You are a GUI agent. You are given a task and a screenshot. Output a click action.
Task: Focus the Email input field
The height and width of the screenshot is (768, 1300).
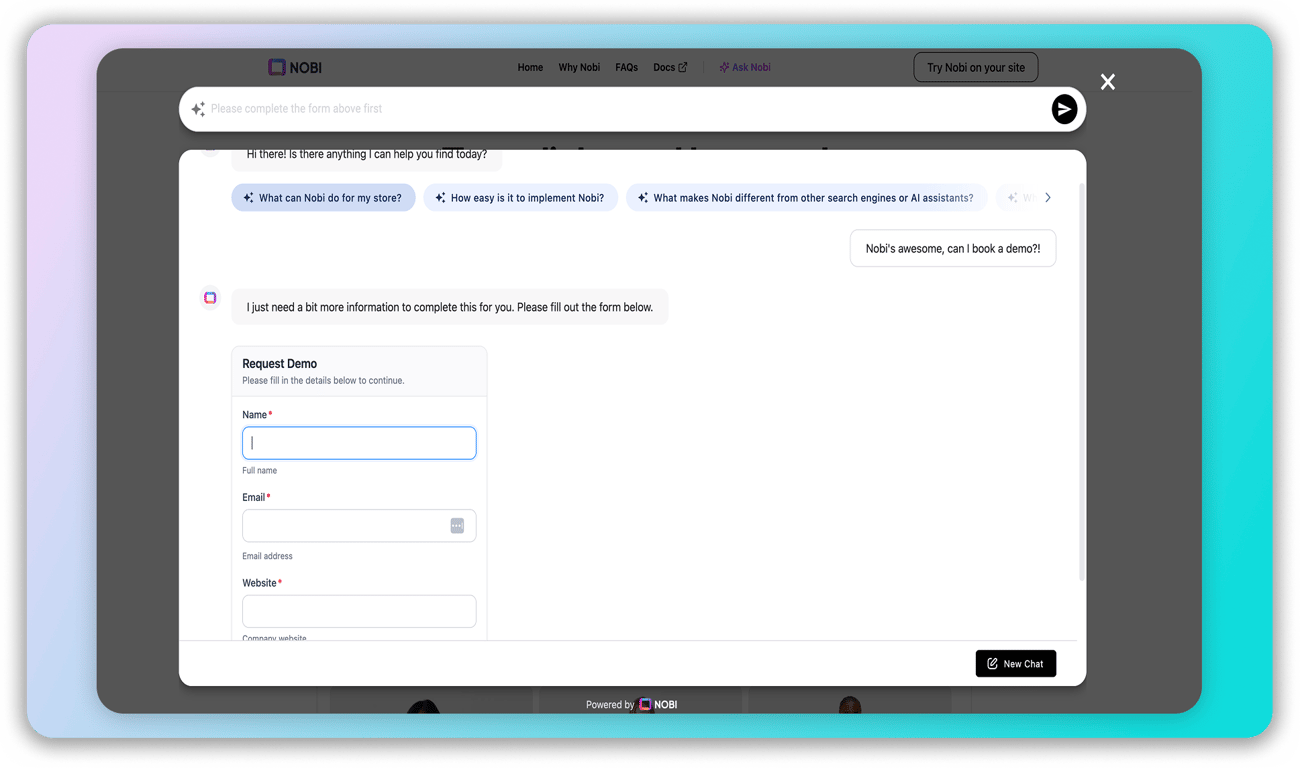(x=359, y=526)
